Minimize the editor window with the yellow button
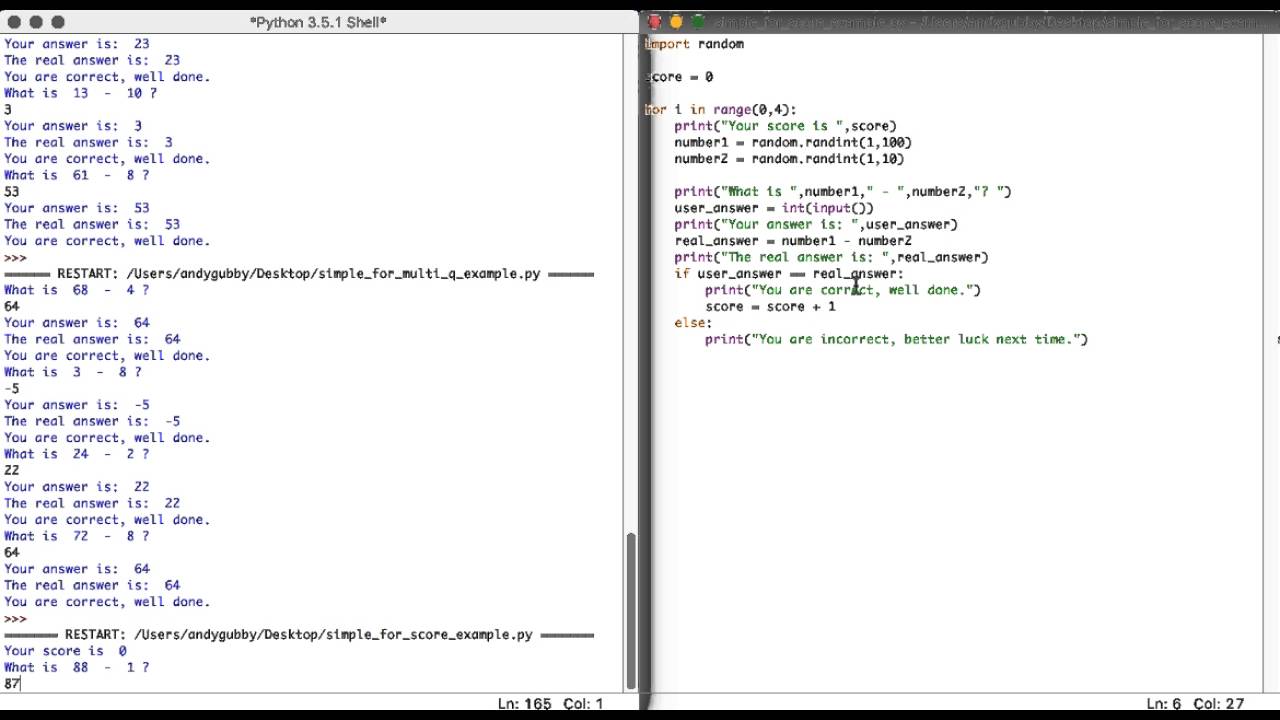 (676, 22)
